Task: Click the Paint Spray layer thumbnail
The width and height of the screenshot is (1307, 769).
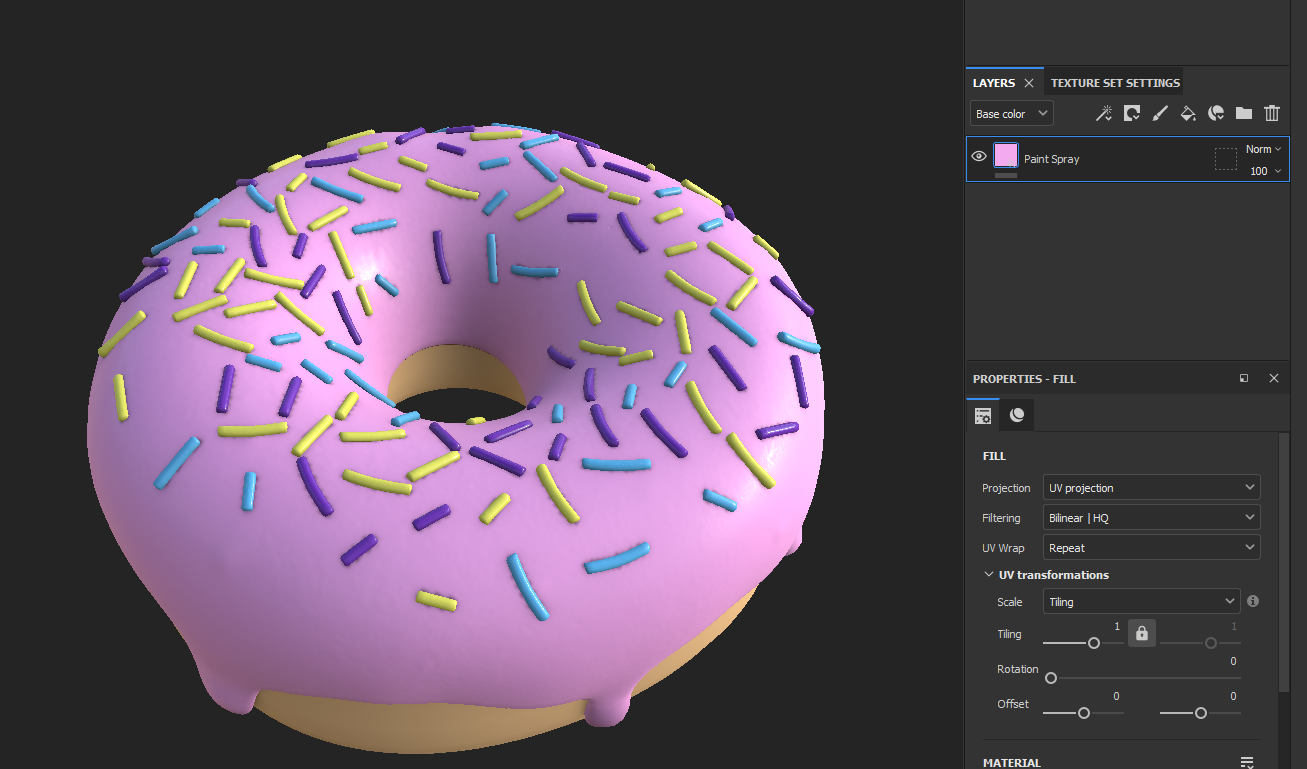Action: pos(1005,155)
